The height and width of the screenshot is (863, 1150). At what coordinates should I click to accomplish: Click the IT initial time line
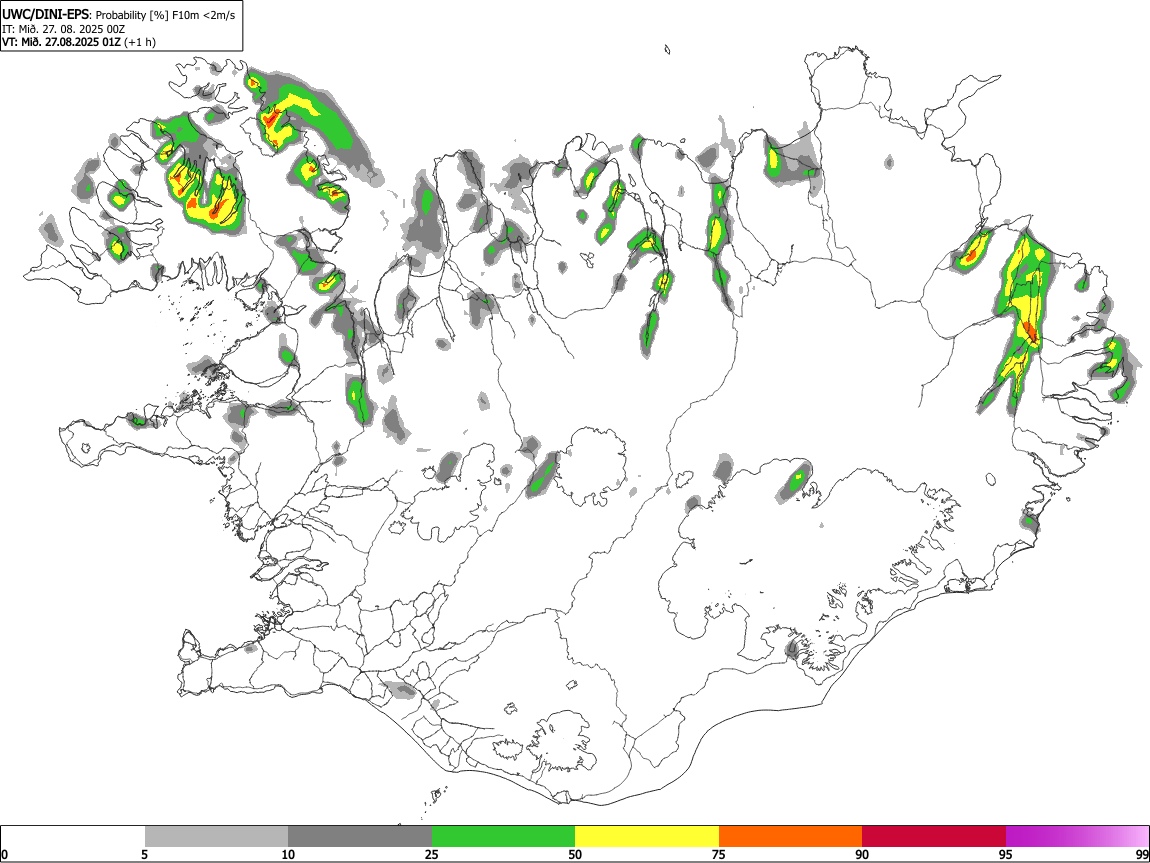click(64, 29)
